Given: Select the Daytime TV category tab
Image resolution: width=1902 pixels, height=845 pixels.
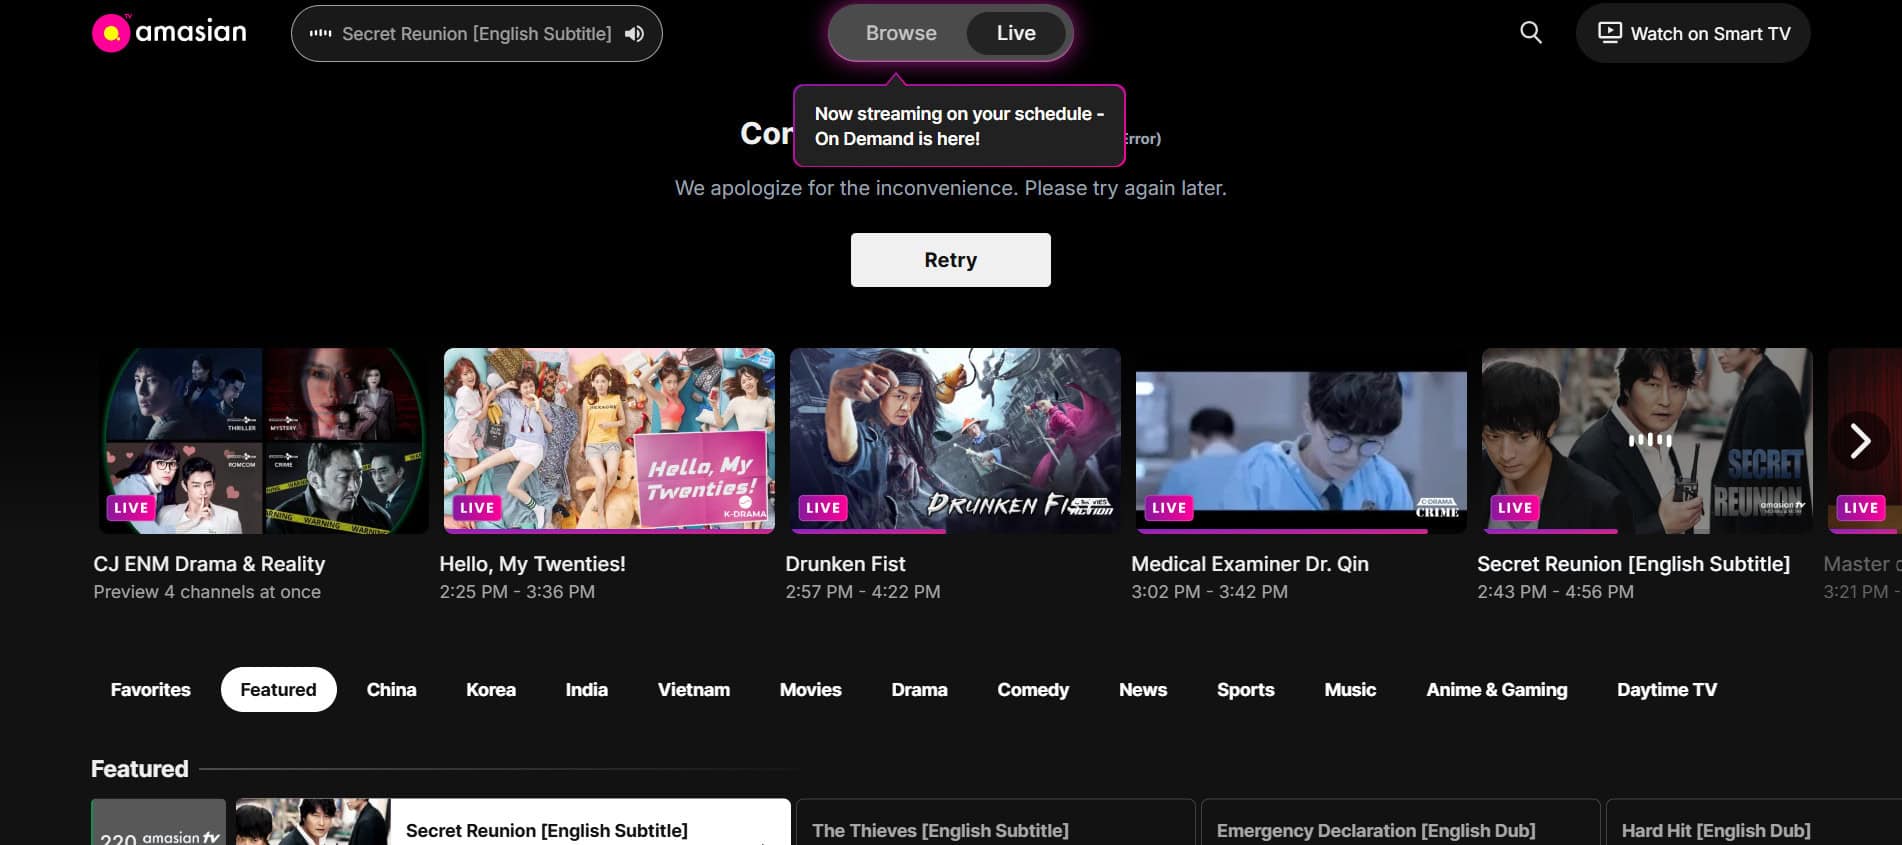Looking at the screenshot, I should click(x=1667, y=690).
